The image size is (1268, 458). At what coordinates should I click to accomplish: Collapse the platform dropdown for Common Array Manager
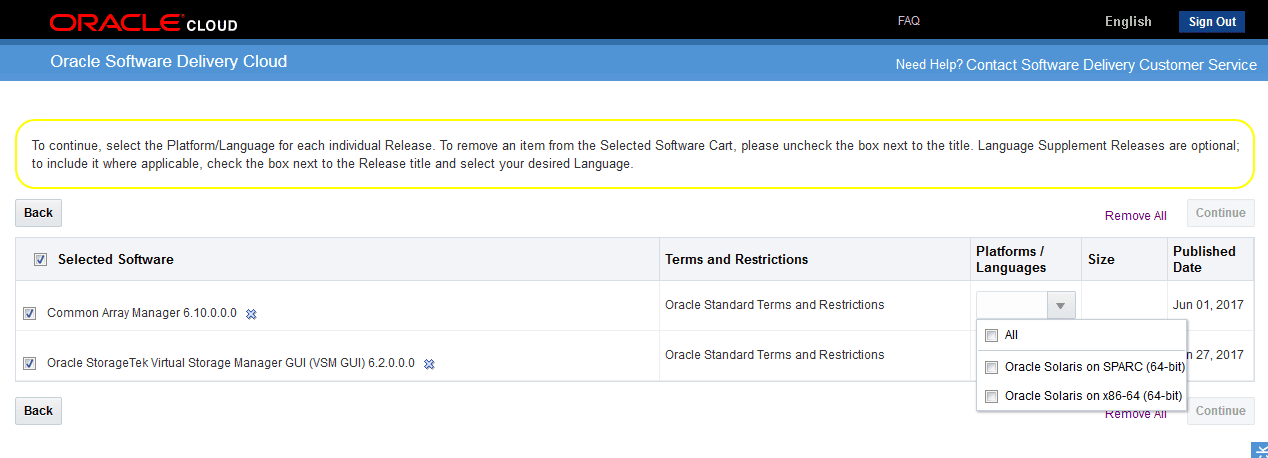coord(1061,305)
